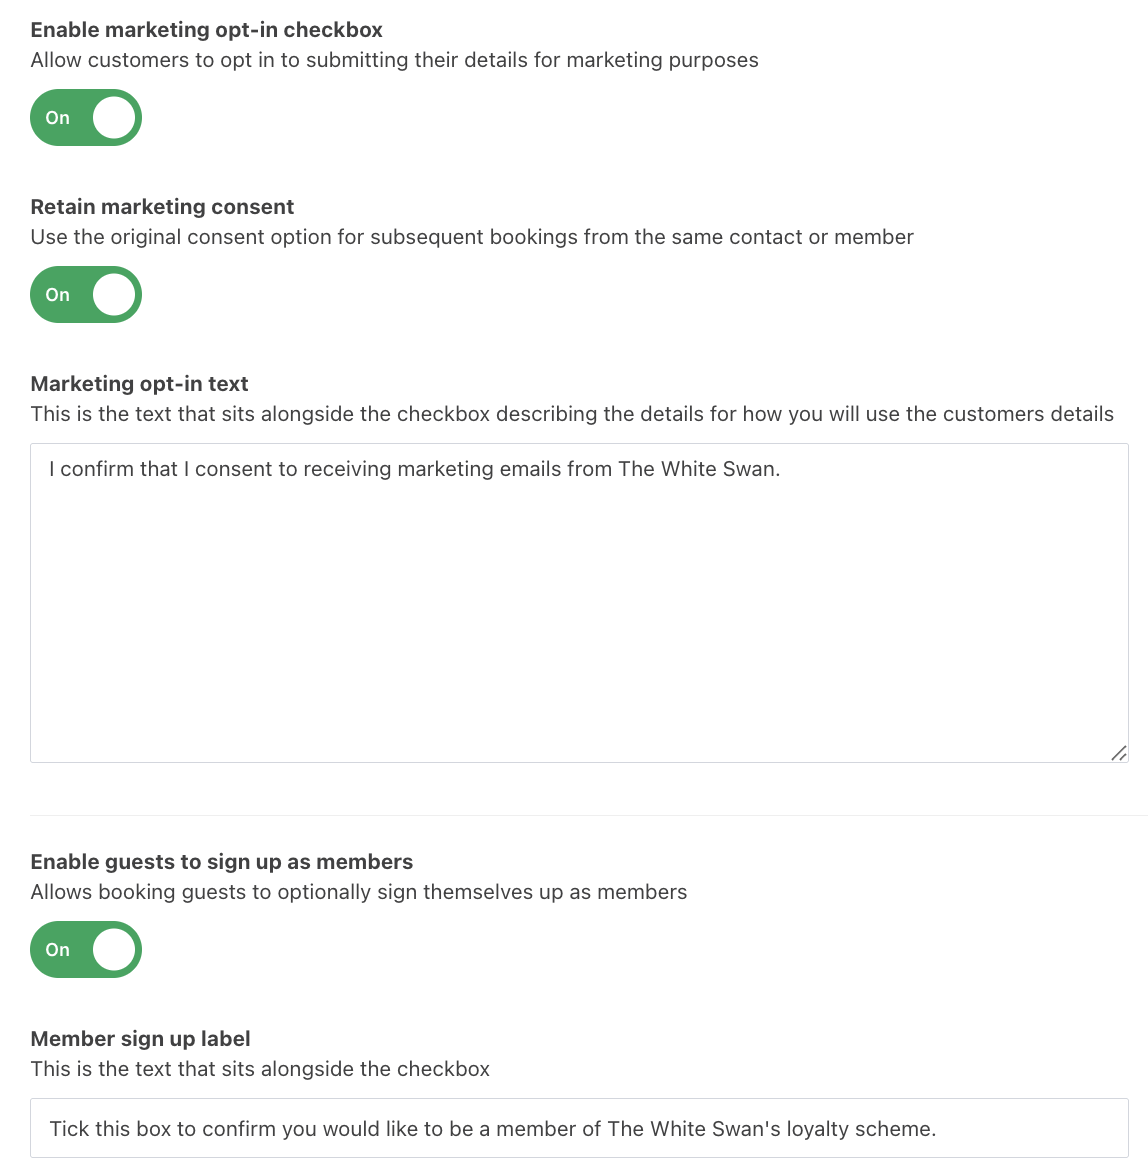This screenshot has width=1148, height=1174.
Task: Disable the Retain marketing consent switch
Action: (x=86, y=294)
